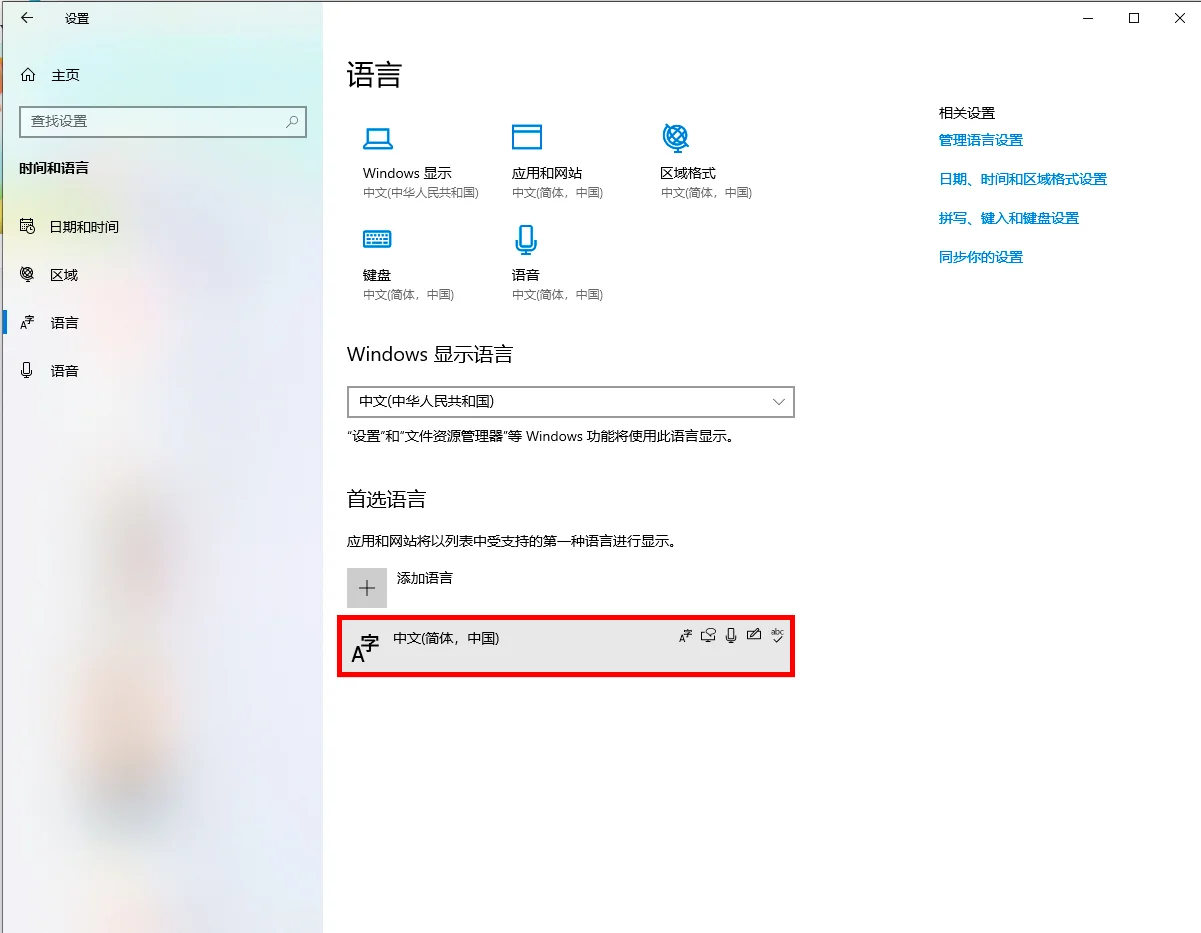Screen dimensions: 1201x933
Task: Click the 查找设置 search box
Action: (x=163, y=122)
